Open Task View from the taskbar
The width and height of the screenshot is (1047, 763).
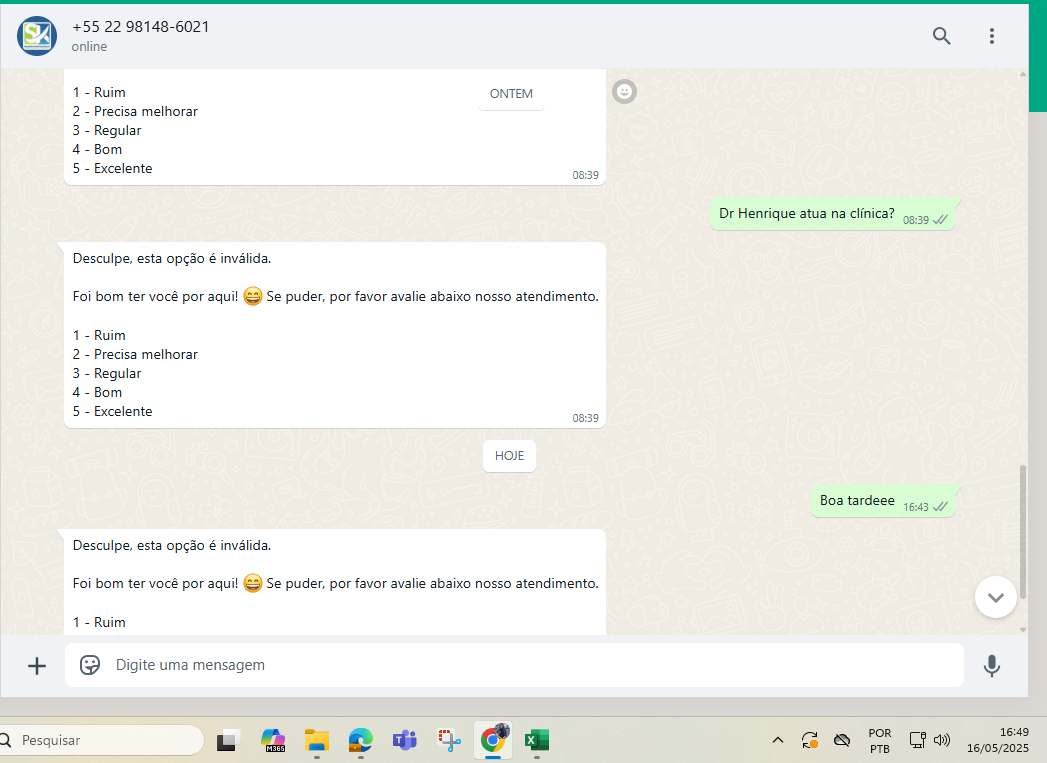[x=228, y=740]
